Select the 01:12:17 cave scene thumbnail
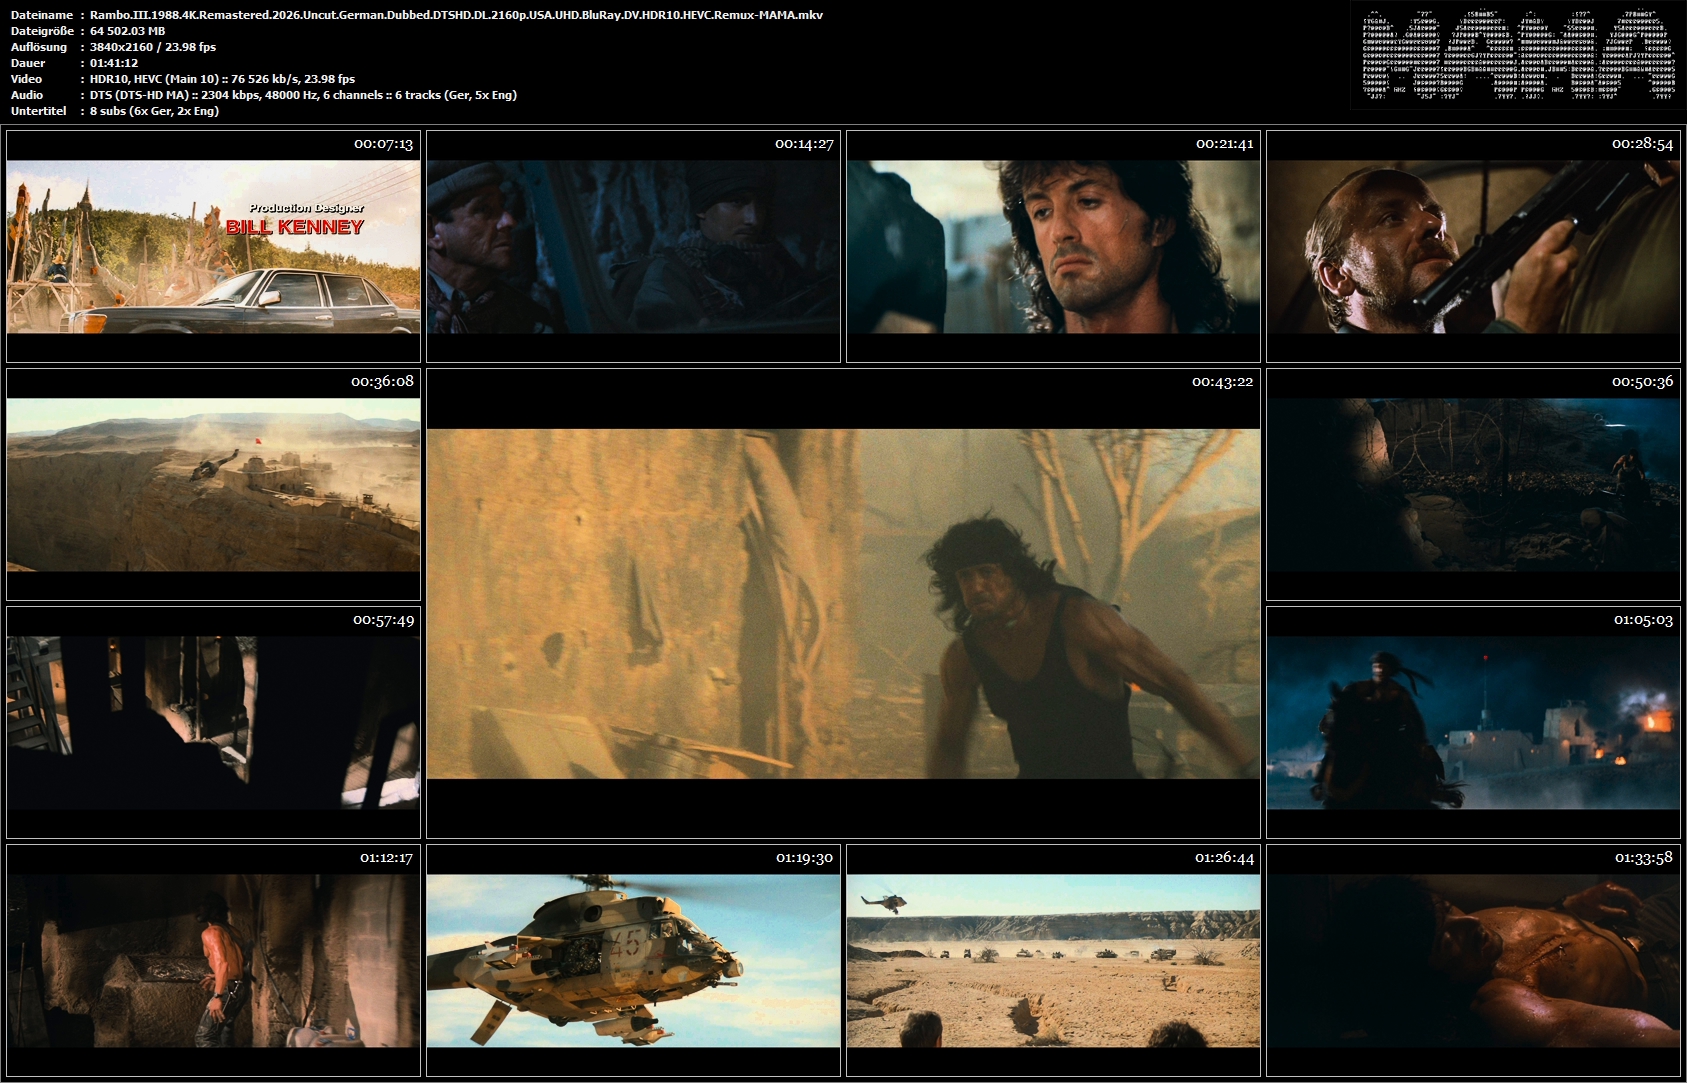The width and height of the screenshot is (1687, 1083). [213, 960]
